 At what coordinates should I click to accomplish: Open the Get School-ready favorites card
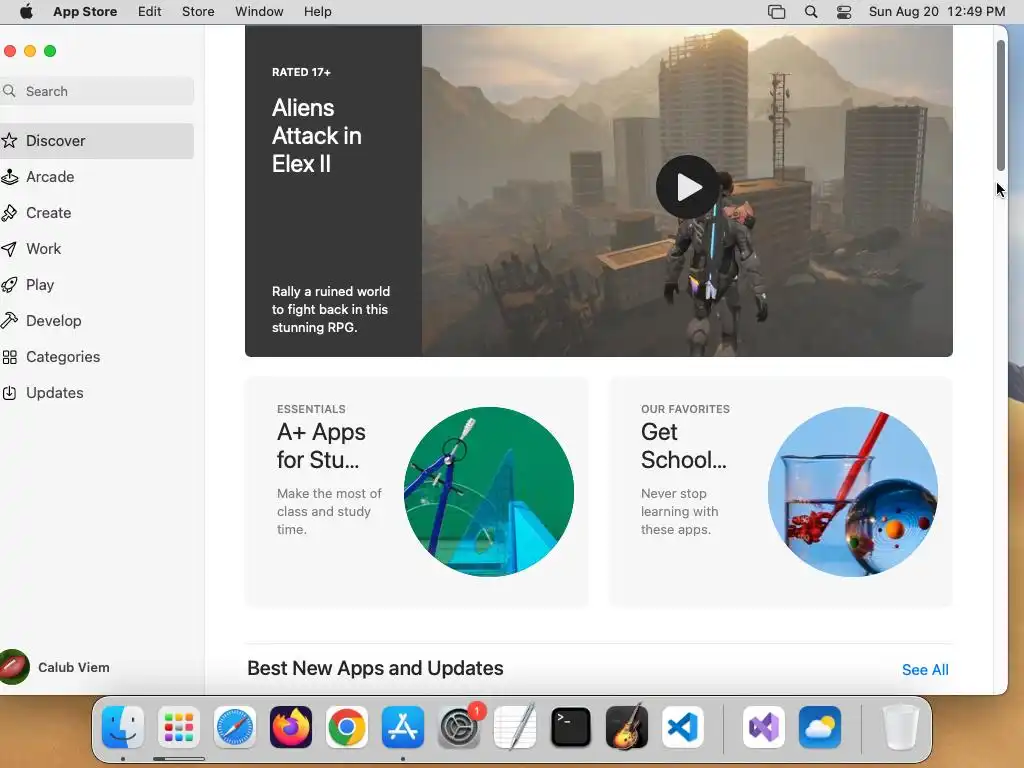point(780,492)
